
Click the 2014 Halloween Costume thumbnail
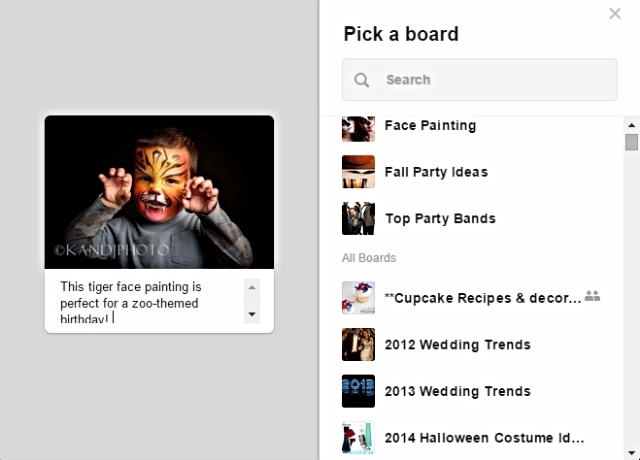pyautogui.click(x=358, y=438)
